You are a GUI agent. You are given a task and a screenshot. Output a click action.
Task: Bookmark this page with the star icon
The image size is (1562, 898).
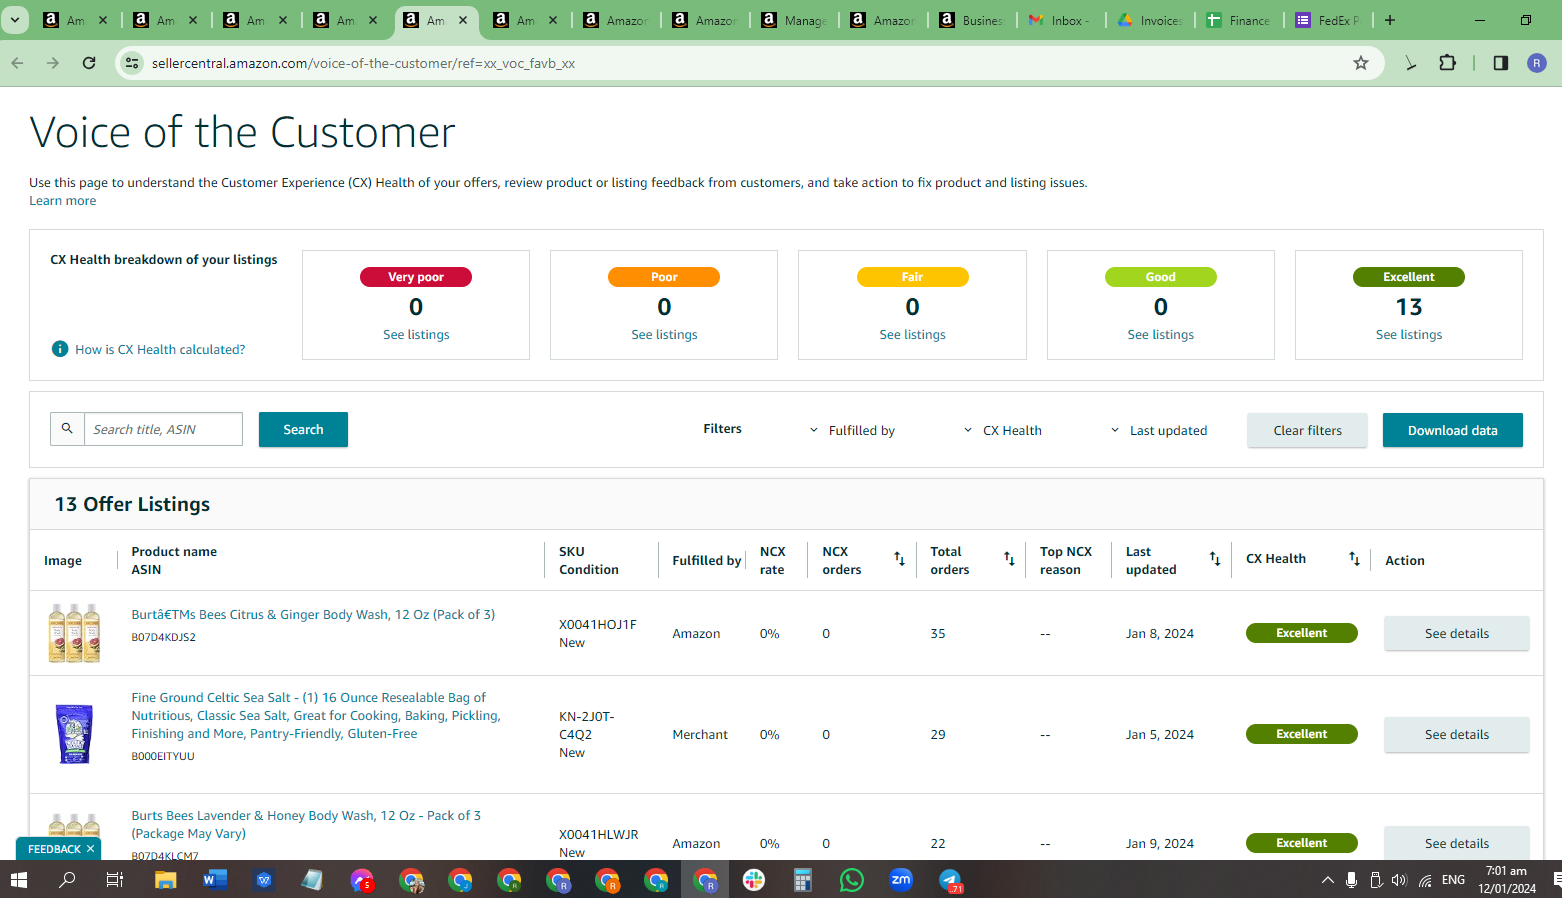(x=1361, y=63)
